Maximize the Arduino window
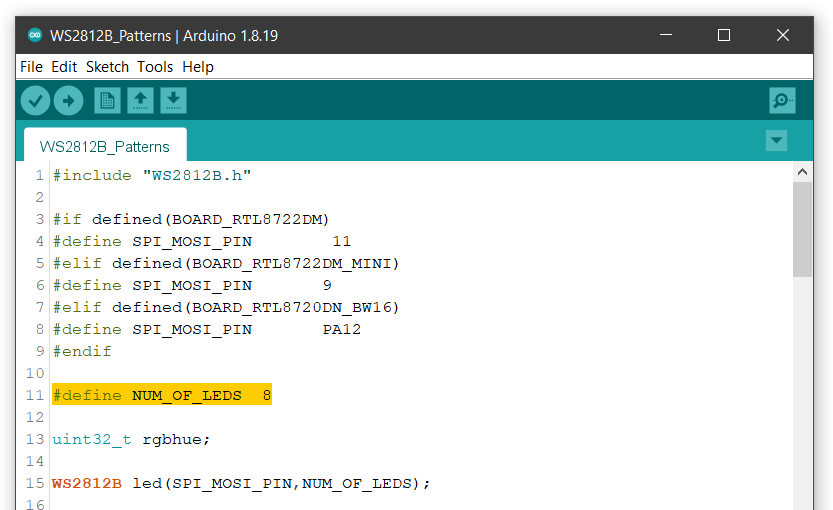Screen dimensions: 833x510 724,36
